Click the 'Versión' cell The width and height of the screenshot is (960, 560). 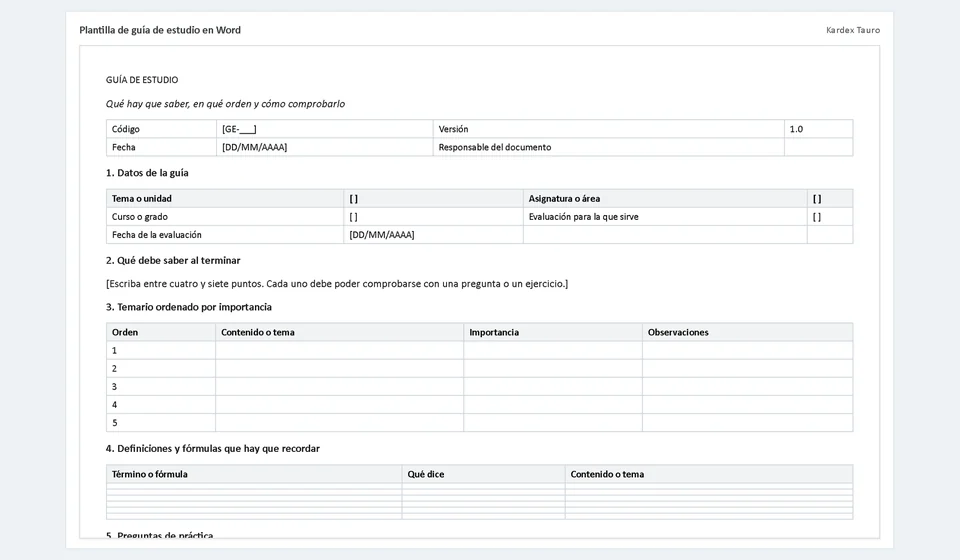click(609, 129)
